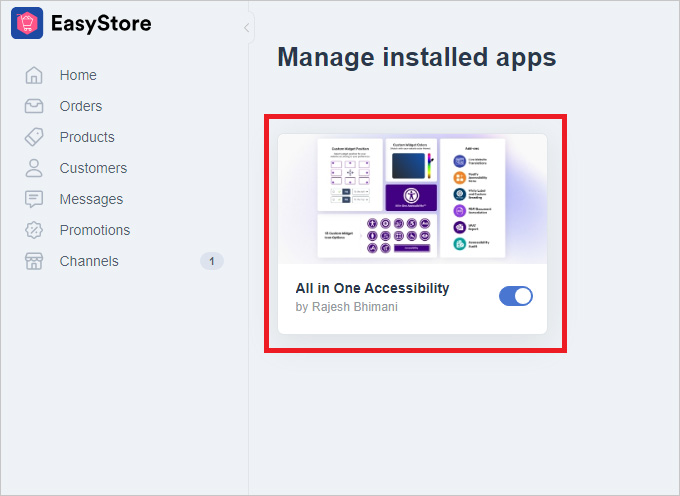Click the 'by Rajesh Bhimani' author text
Screen dimensions: 680x496
(347, 307)
